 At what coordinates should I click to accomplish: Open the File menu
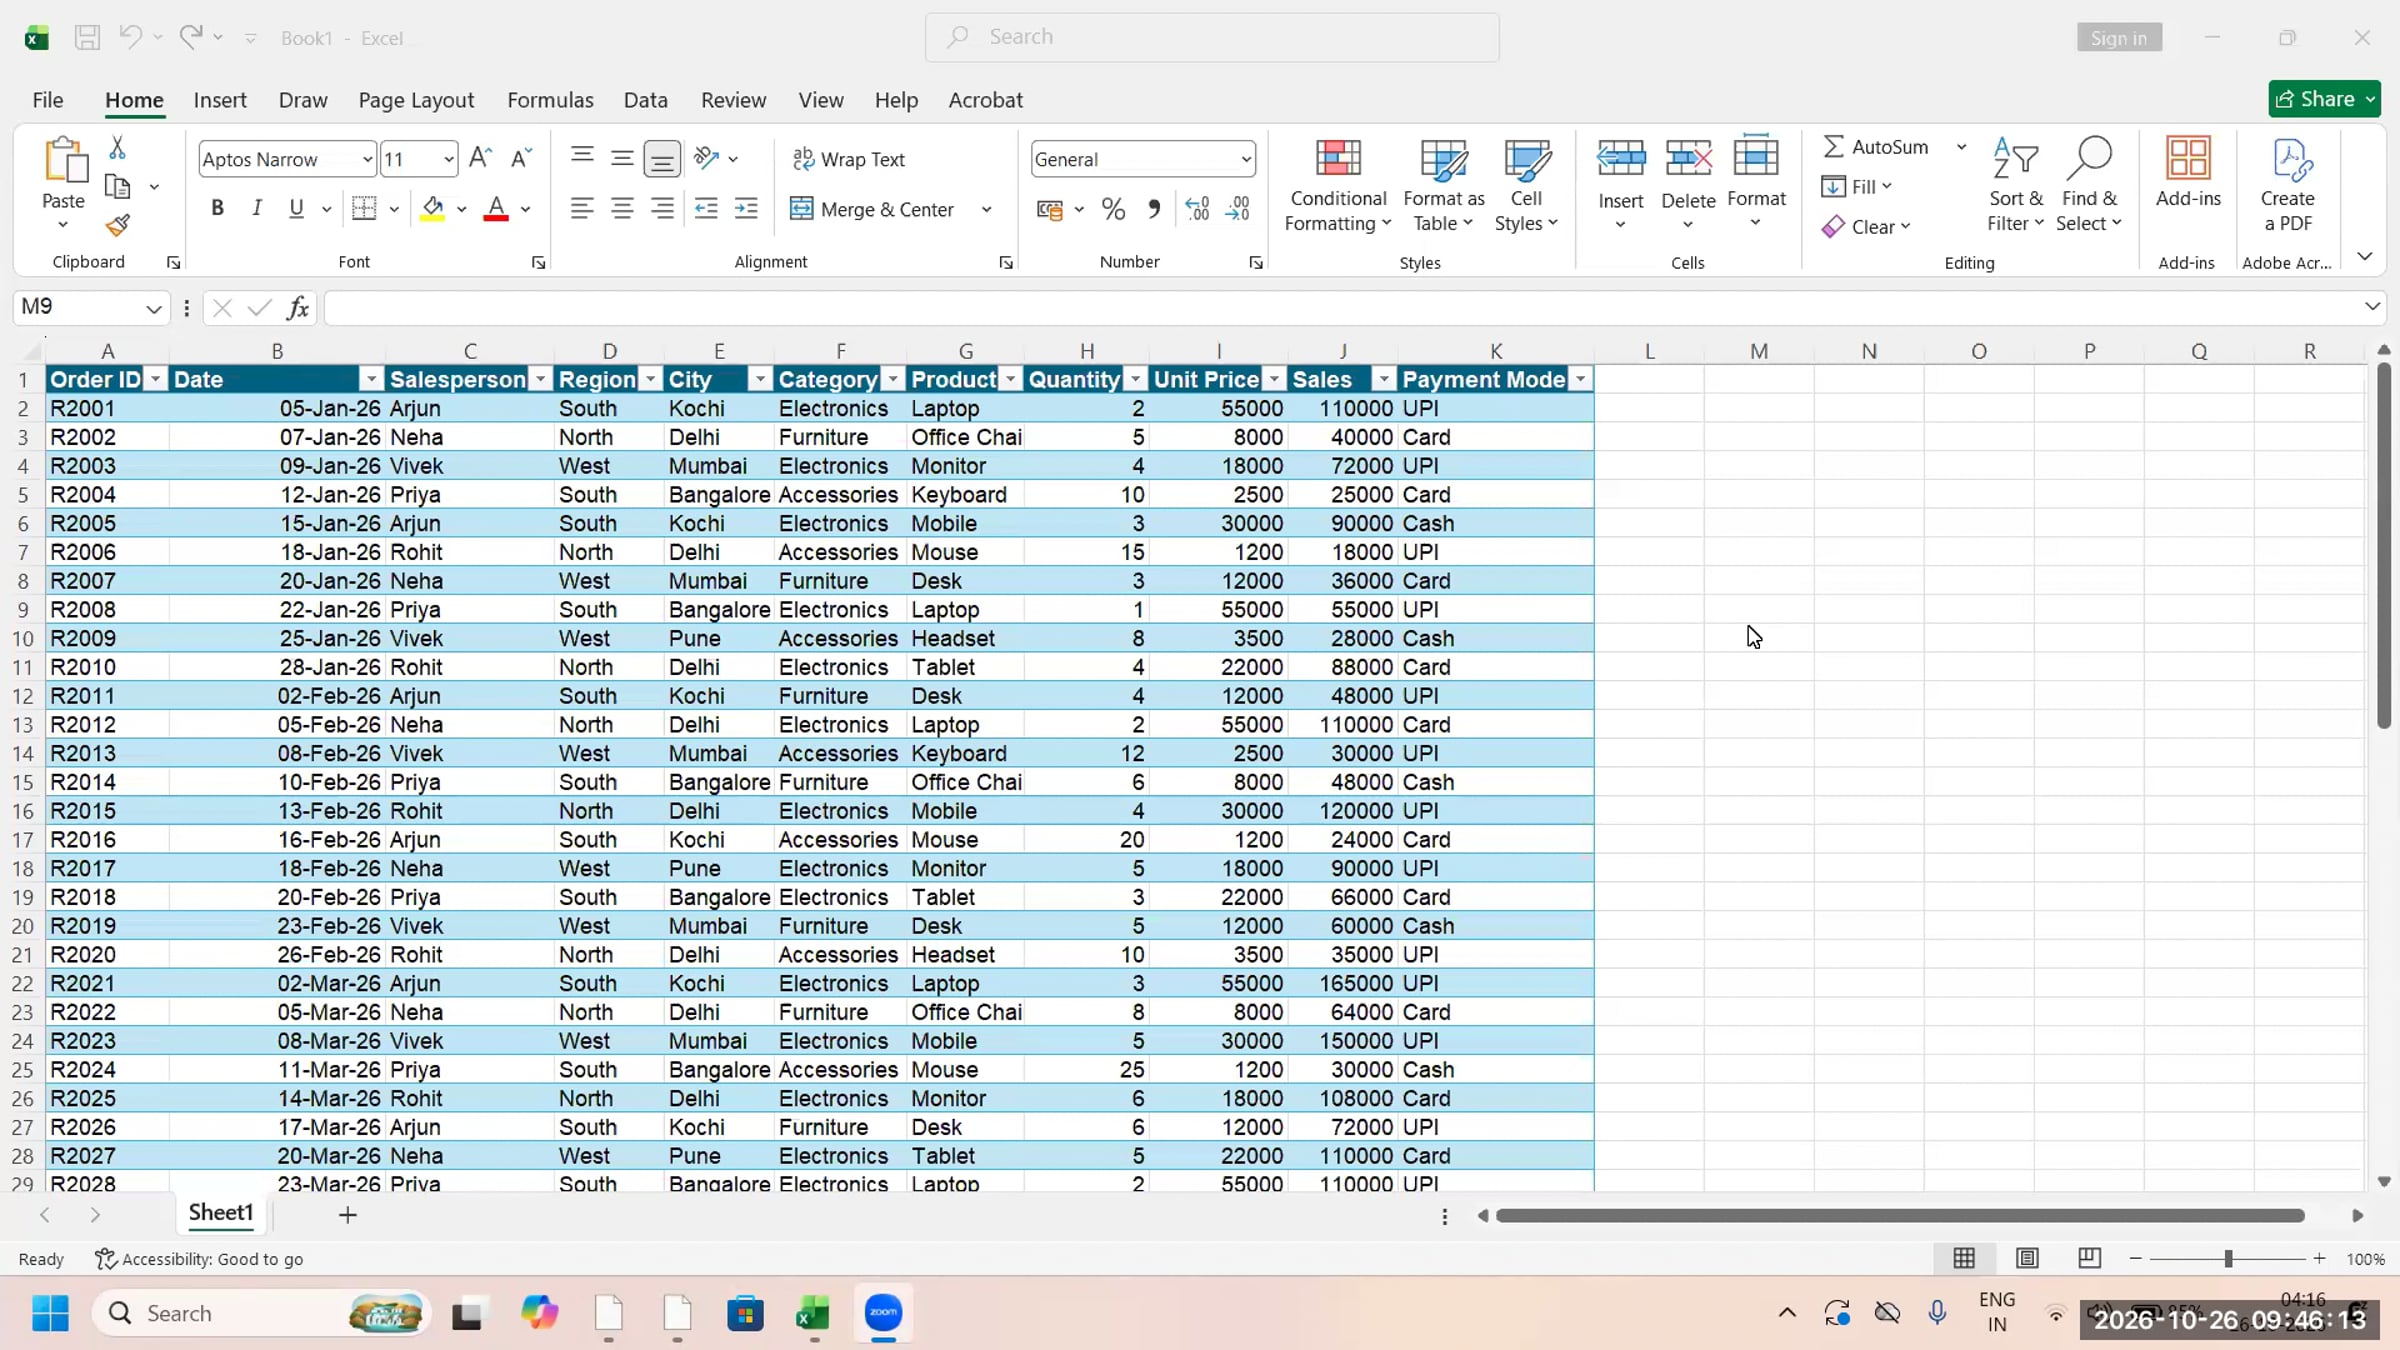click(47, 100)
